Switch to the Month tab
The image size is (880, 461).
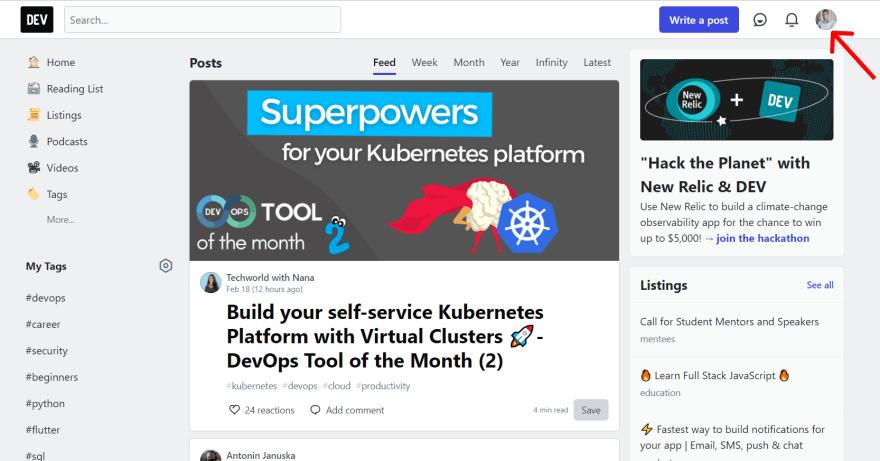469,62
